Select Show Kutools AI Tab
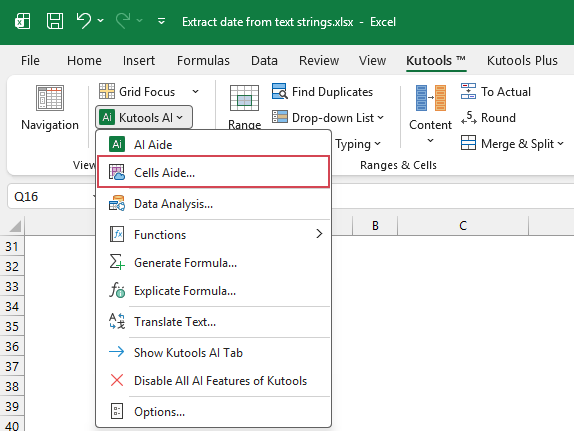Screen dimensions: 574x431 [x=213, y=352]
